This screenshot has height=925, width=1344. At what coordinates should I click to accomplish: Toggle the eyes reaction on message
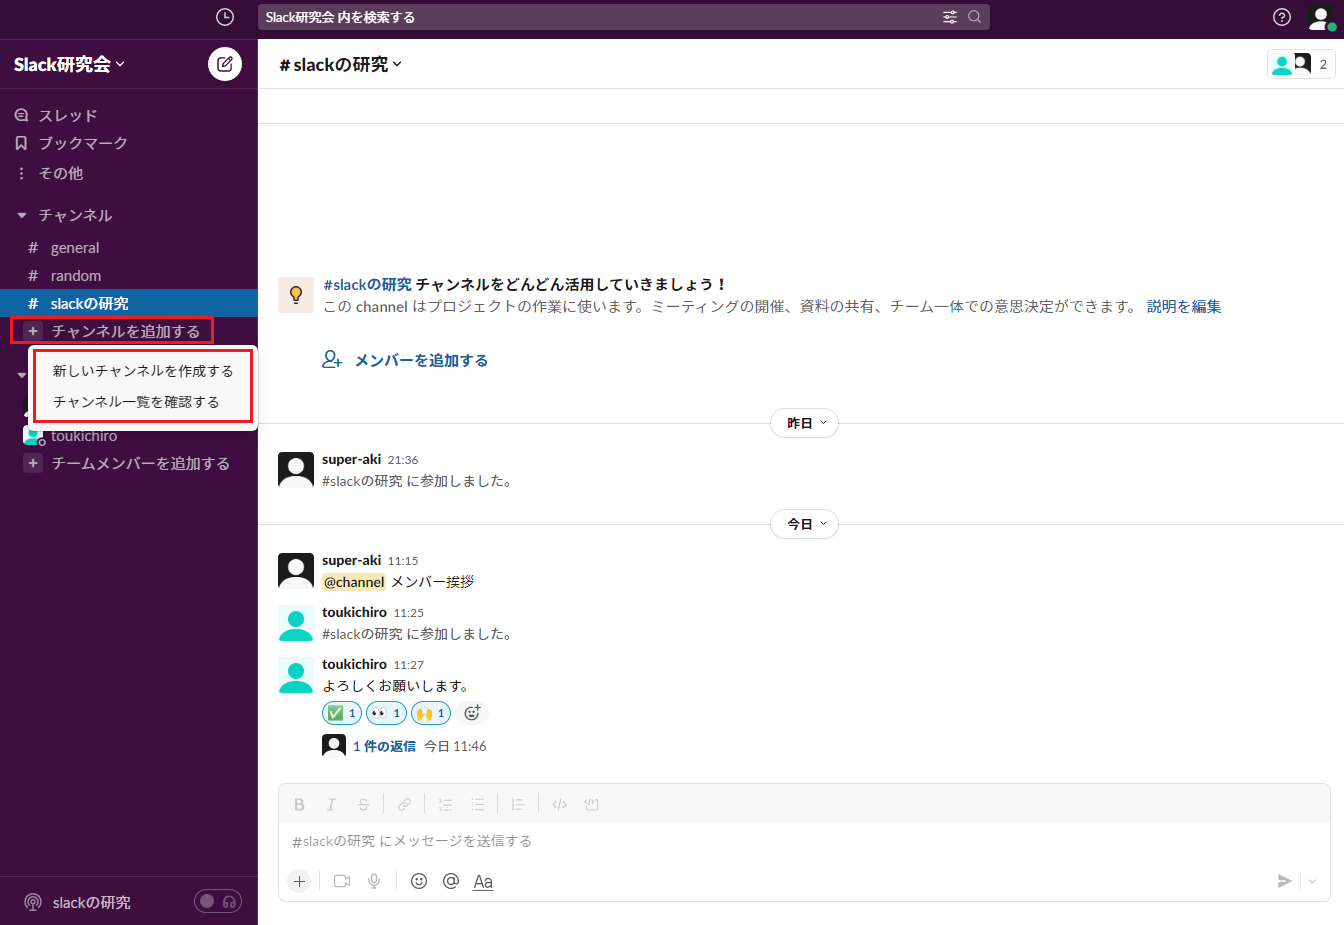[x=386, y=713]
